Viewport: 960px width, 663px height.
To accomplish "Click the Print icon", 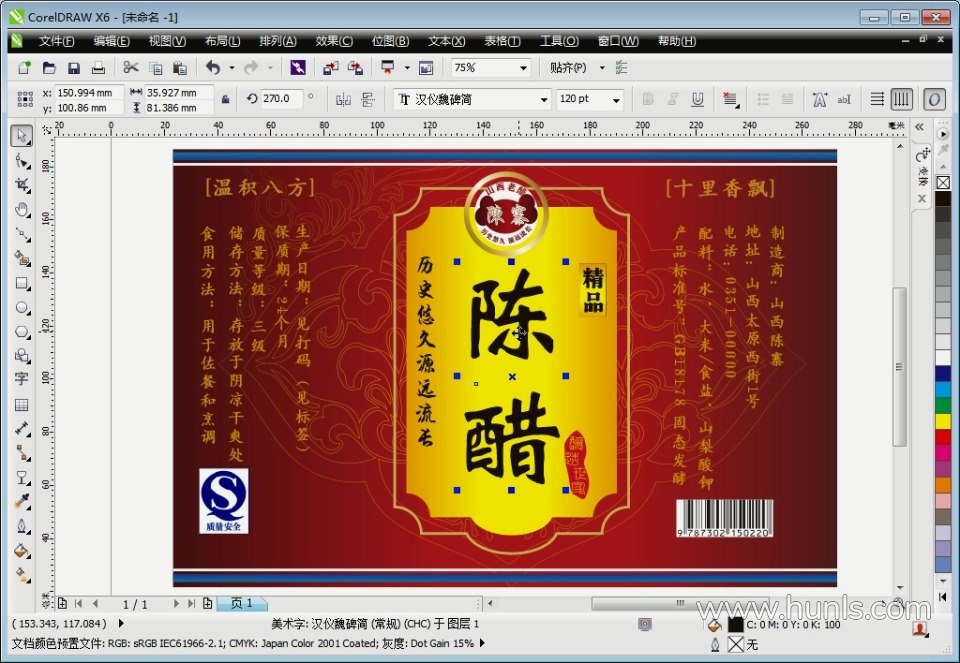I will (x=98, y=68).
